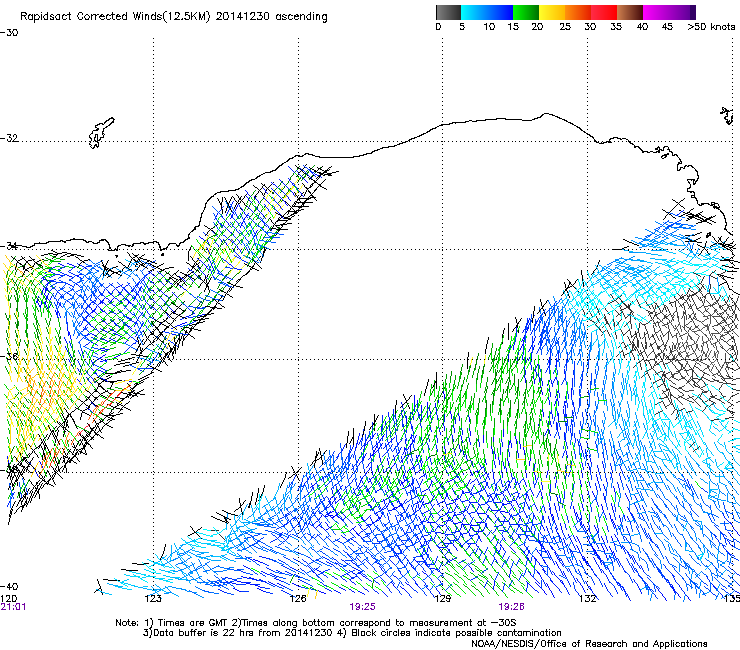Click the yellow 20-25 knots legend swatch

552,12
